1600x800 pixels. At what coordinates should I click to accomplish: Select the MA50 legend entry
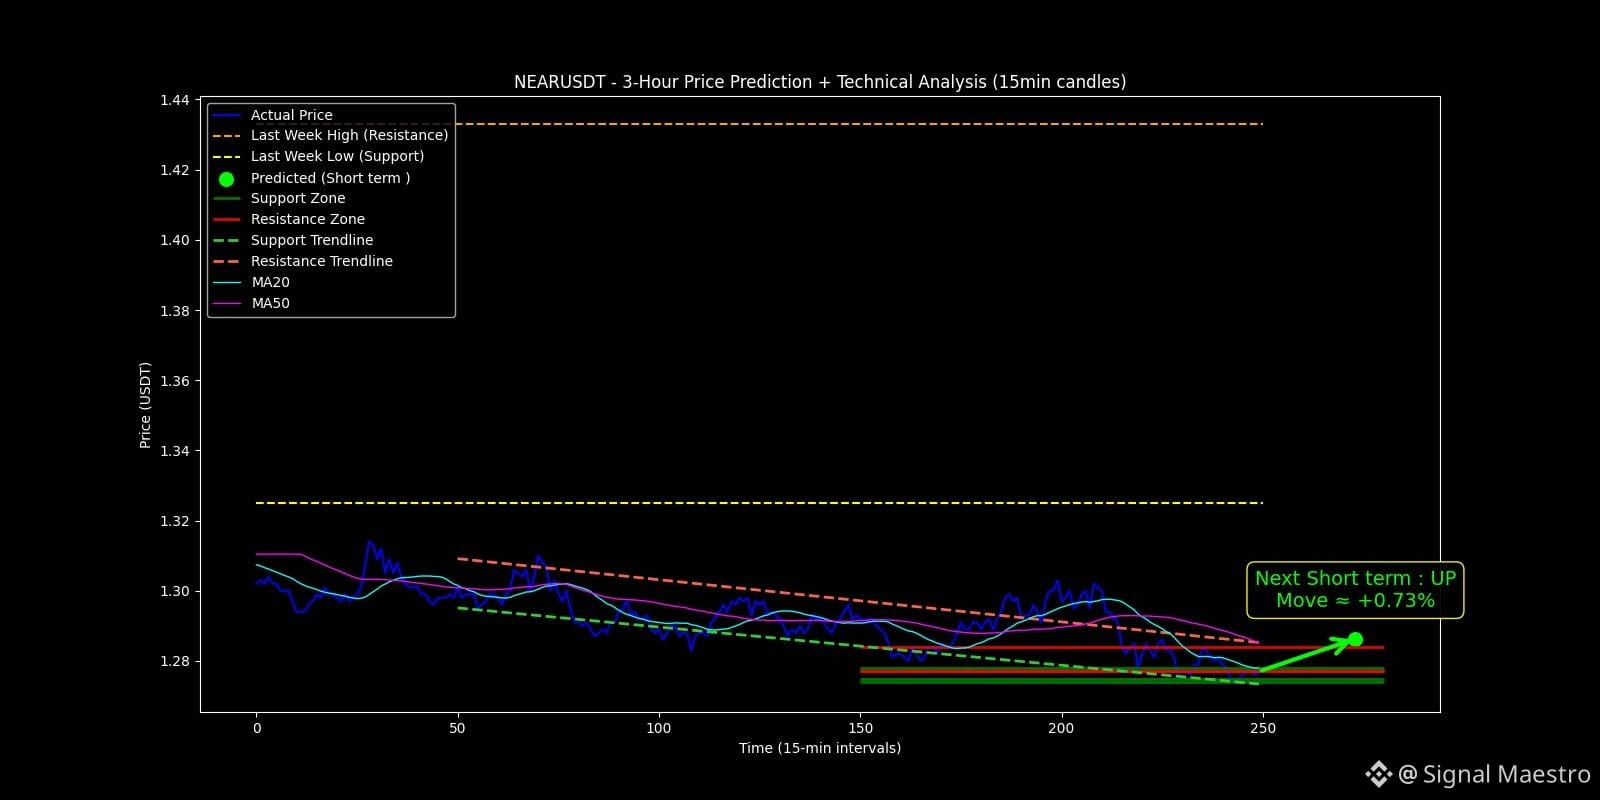click(x=251, y=303)
